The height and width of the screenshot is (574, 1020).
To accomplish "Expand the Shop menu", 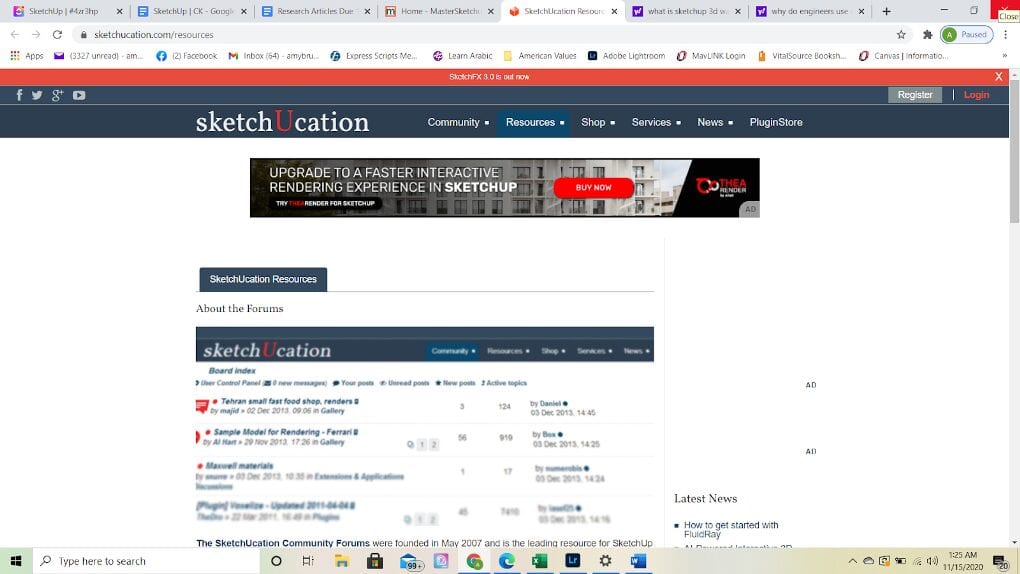I will (x=598, y=122).
